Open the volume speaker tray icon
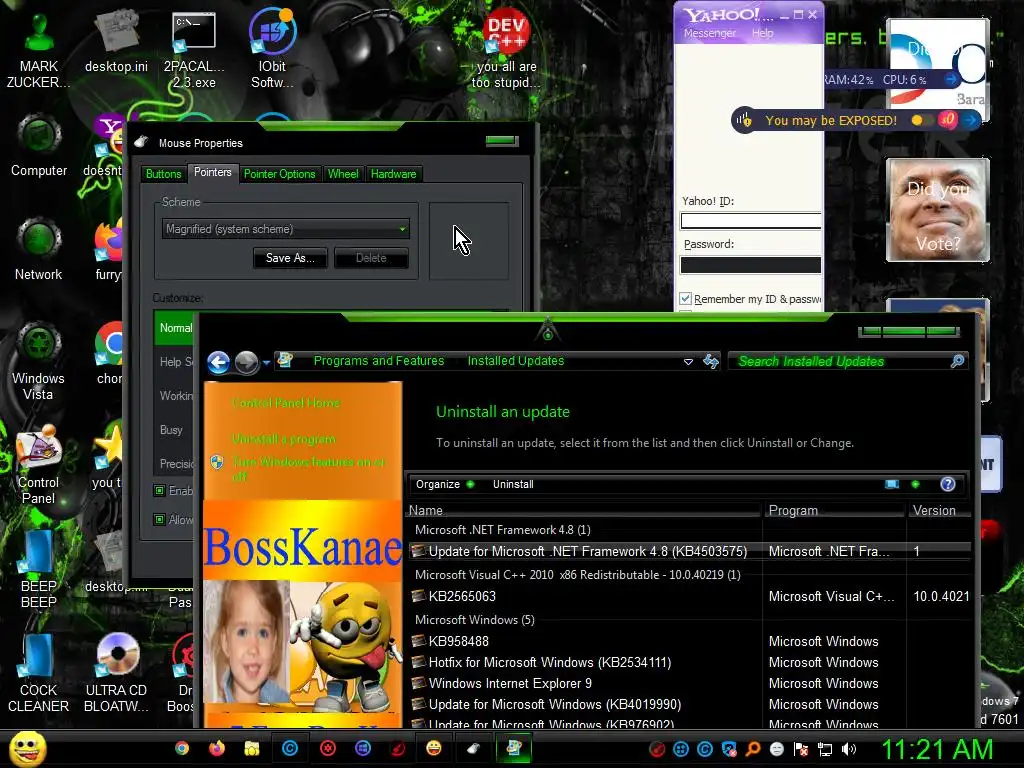Viewport: 1024px width, 768px height. pos(849,749)
